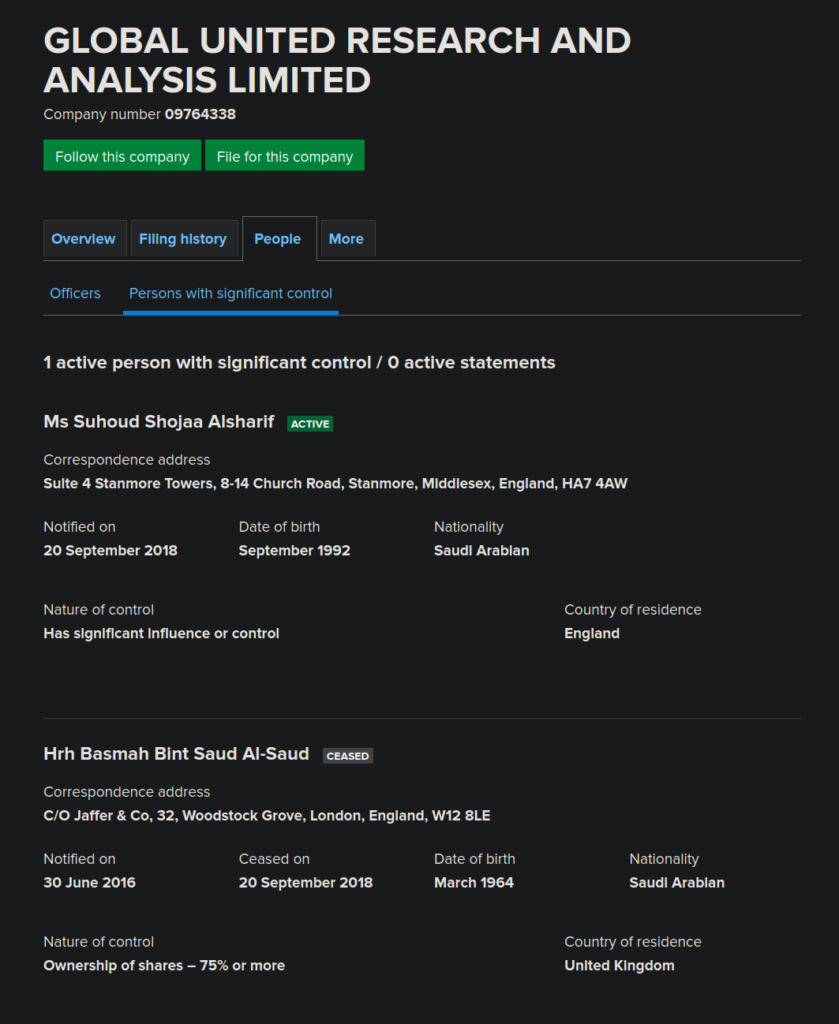Screen dimensions: 839x1024
Task: Click Has significant influence or control text
Action: [161, 634]
